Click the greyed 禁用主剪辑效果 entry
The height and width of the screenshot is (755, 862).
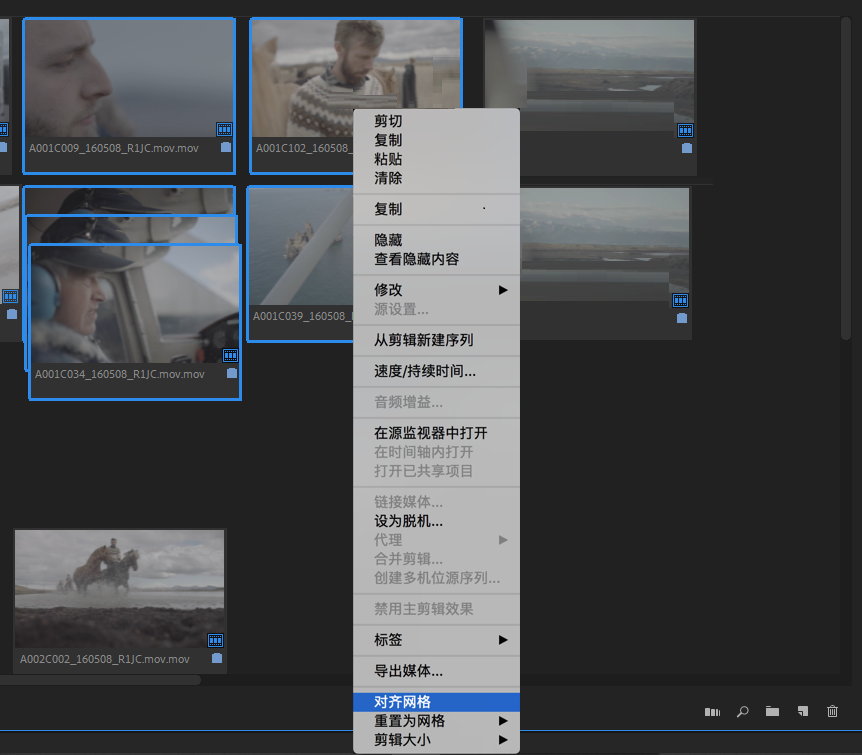point(436,609)
